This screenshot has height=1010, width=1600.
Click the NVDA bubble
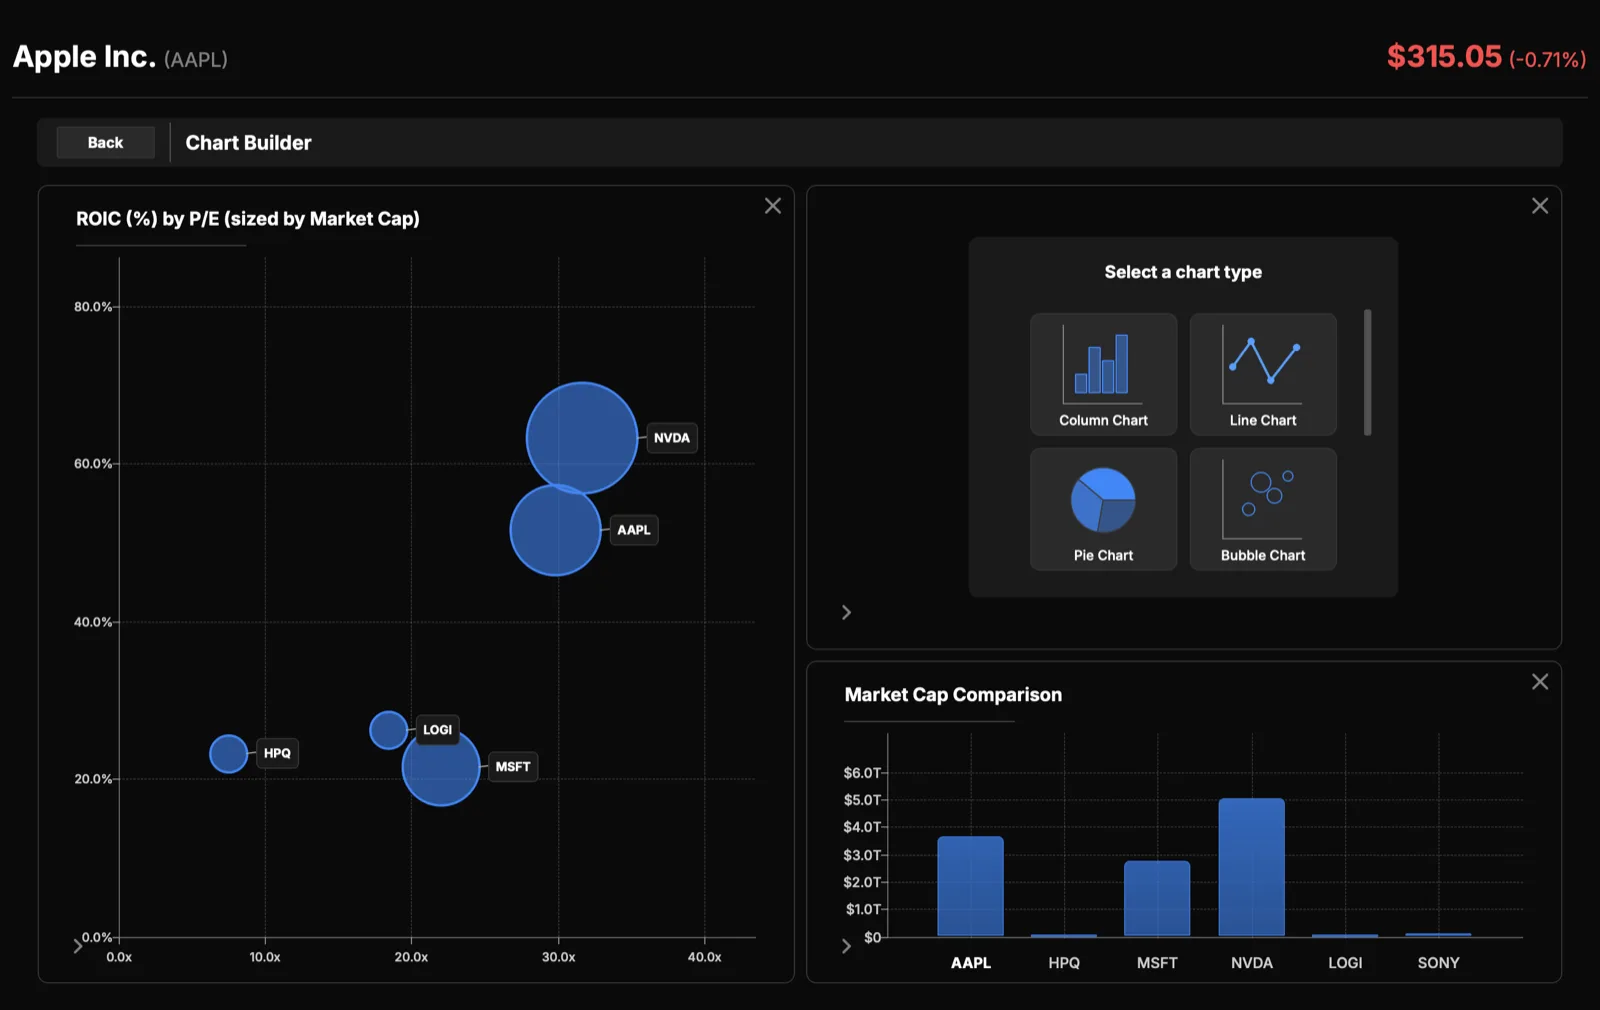[582, 438]
